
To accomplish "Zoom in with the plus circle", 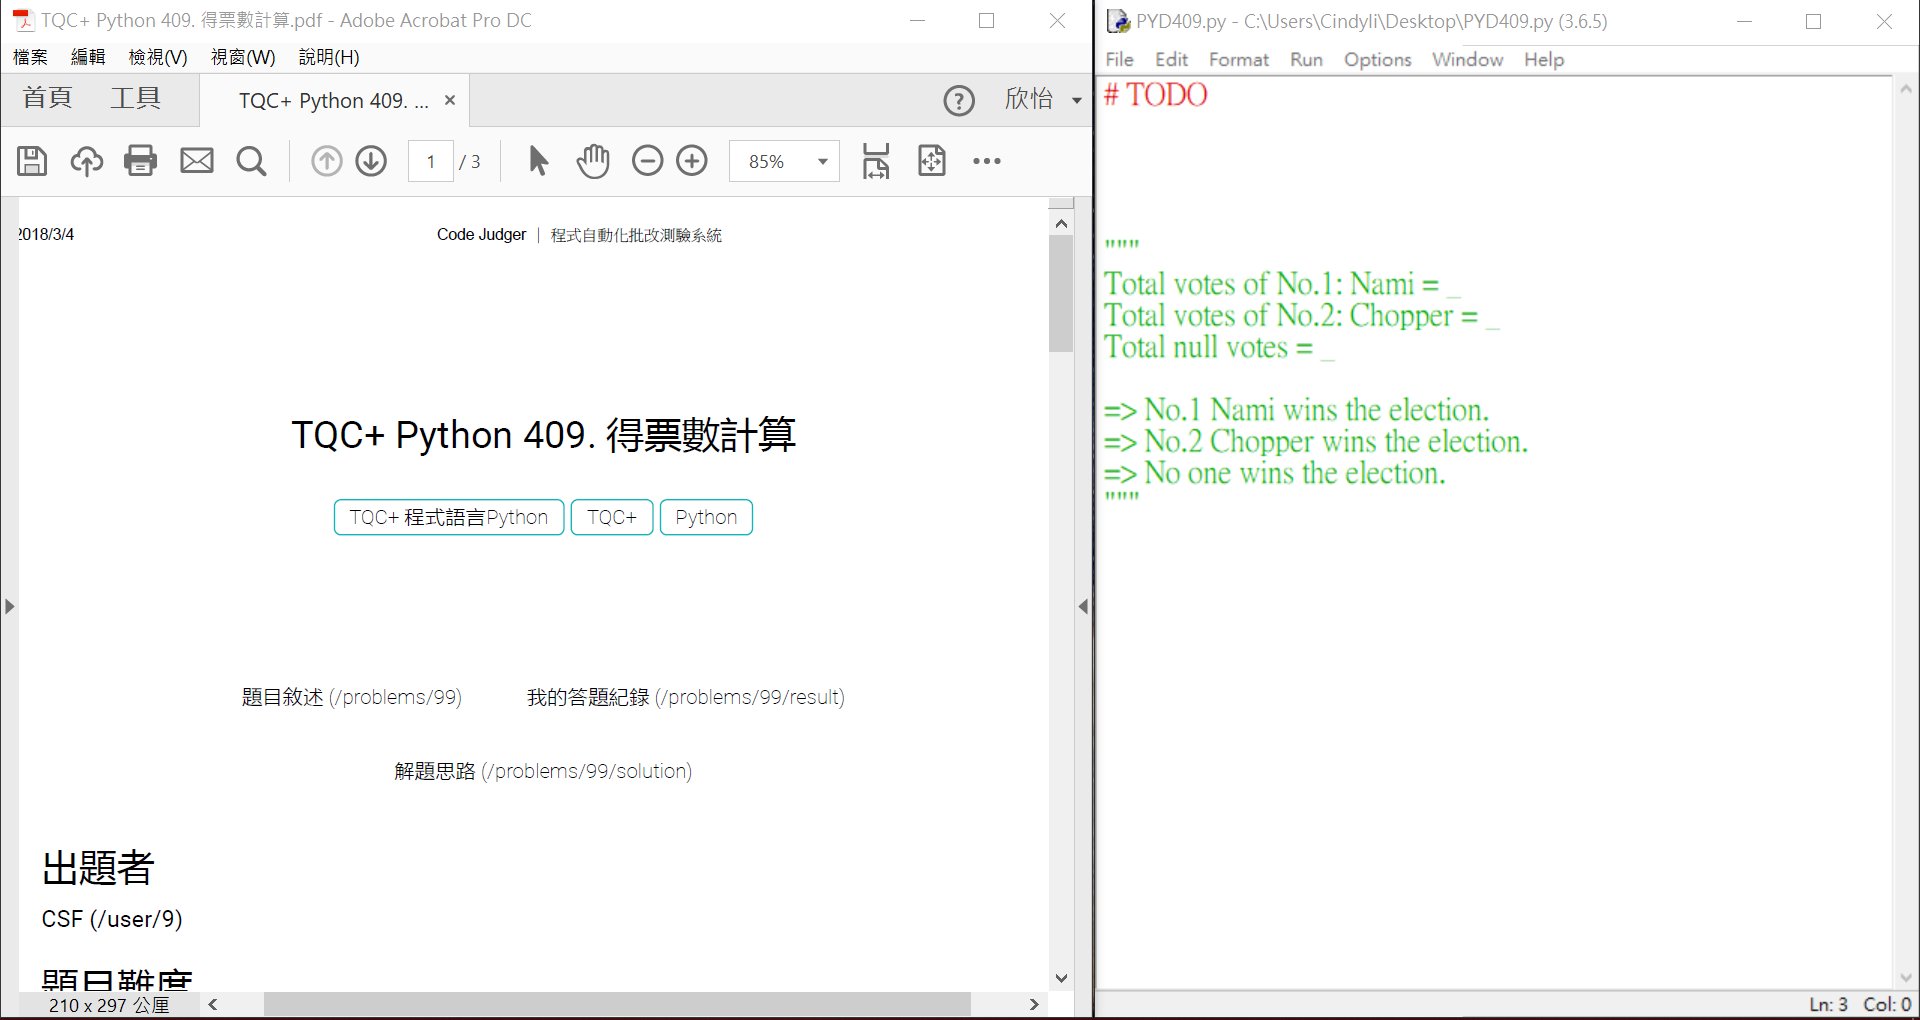I will pyautogui.click(x=692, y=161).
